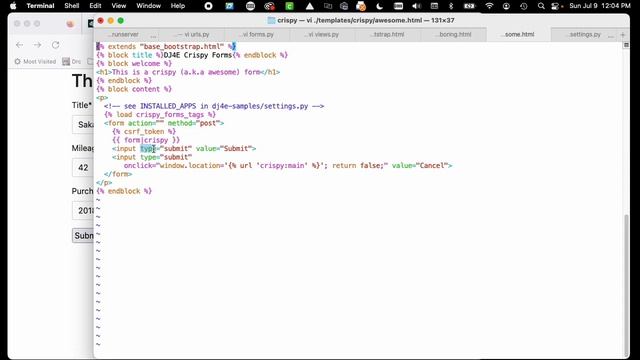The height and width of the screenshot is (360, 640).
Task: Click the Firefox tab icon in browser window
Action: 70,24
